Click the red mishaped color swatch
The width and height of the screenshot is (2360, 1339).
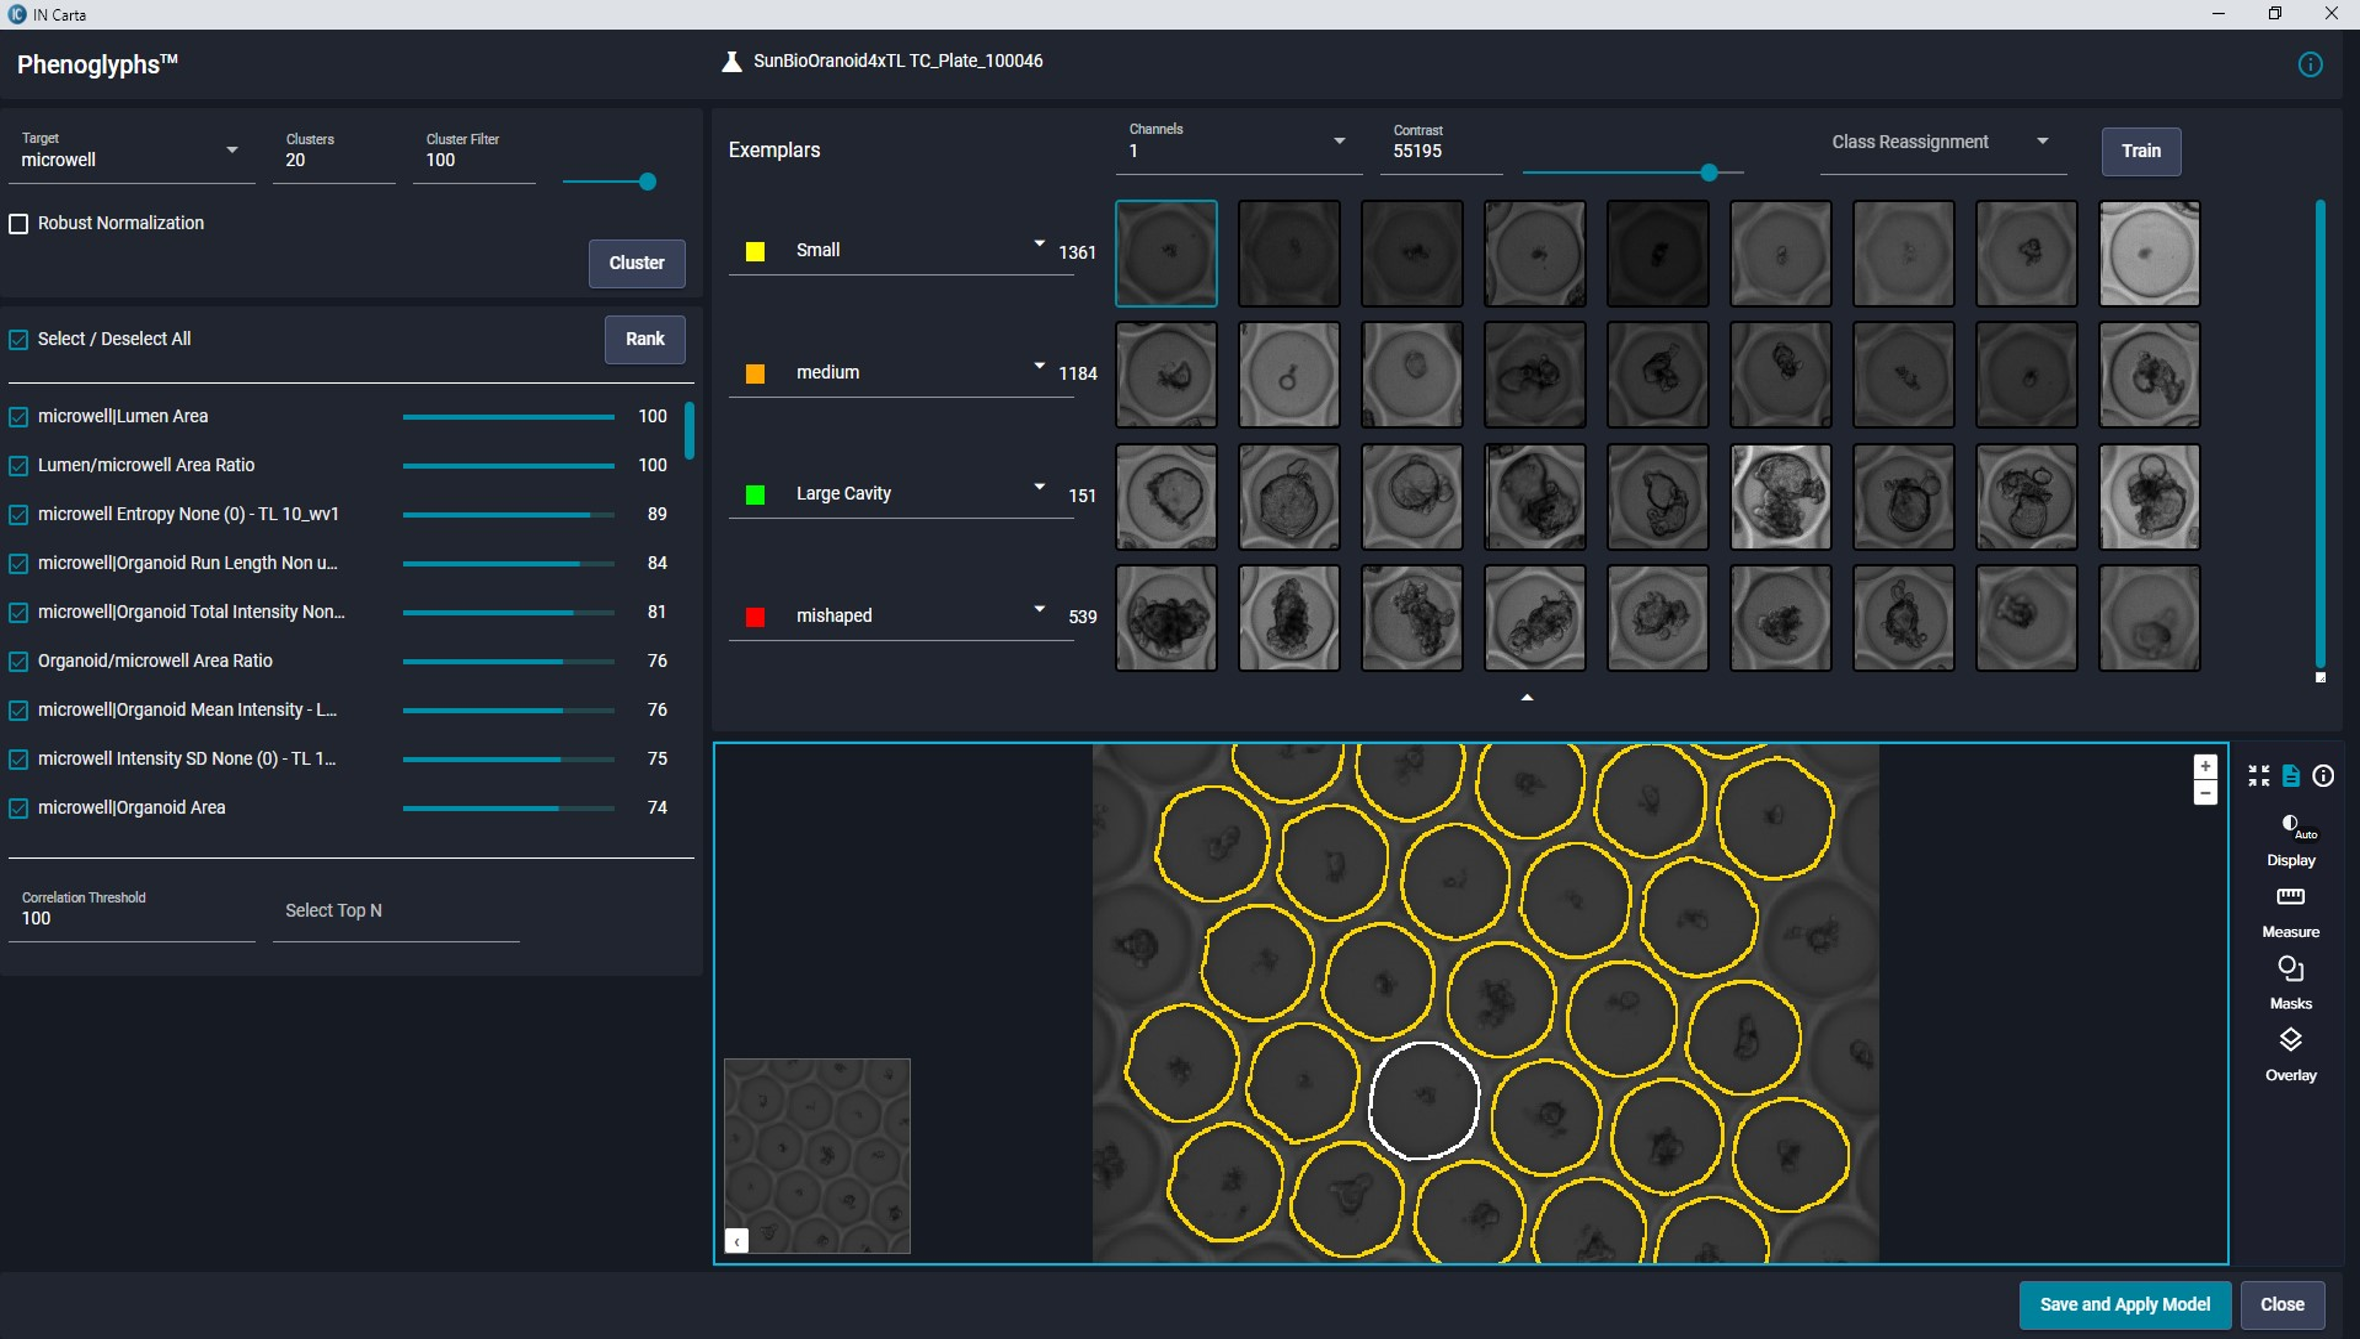point(755,617)
